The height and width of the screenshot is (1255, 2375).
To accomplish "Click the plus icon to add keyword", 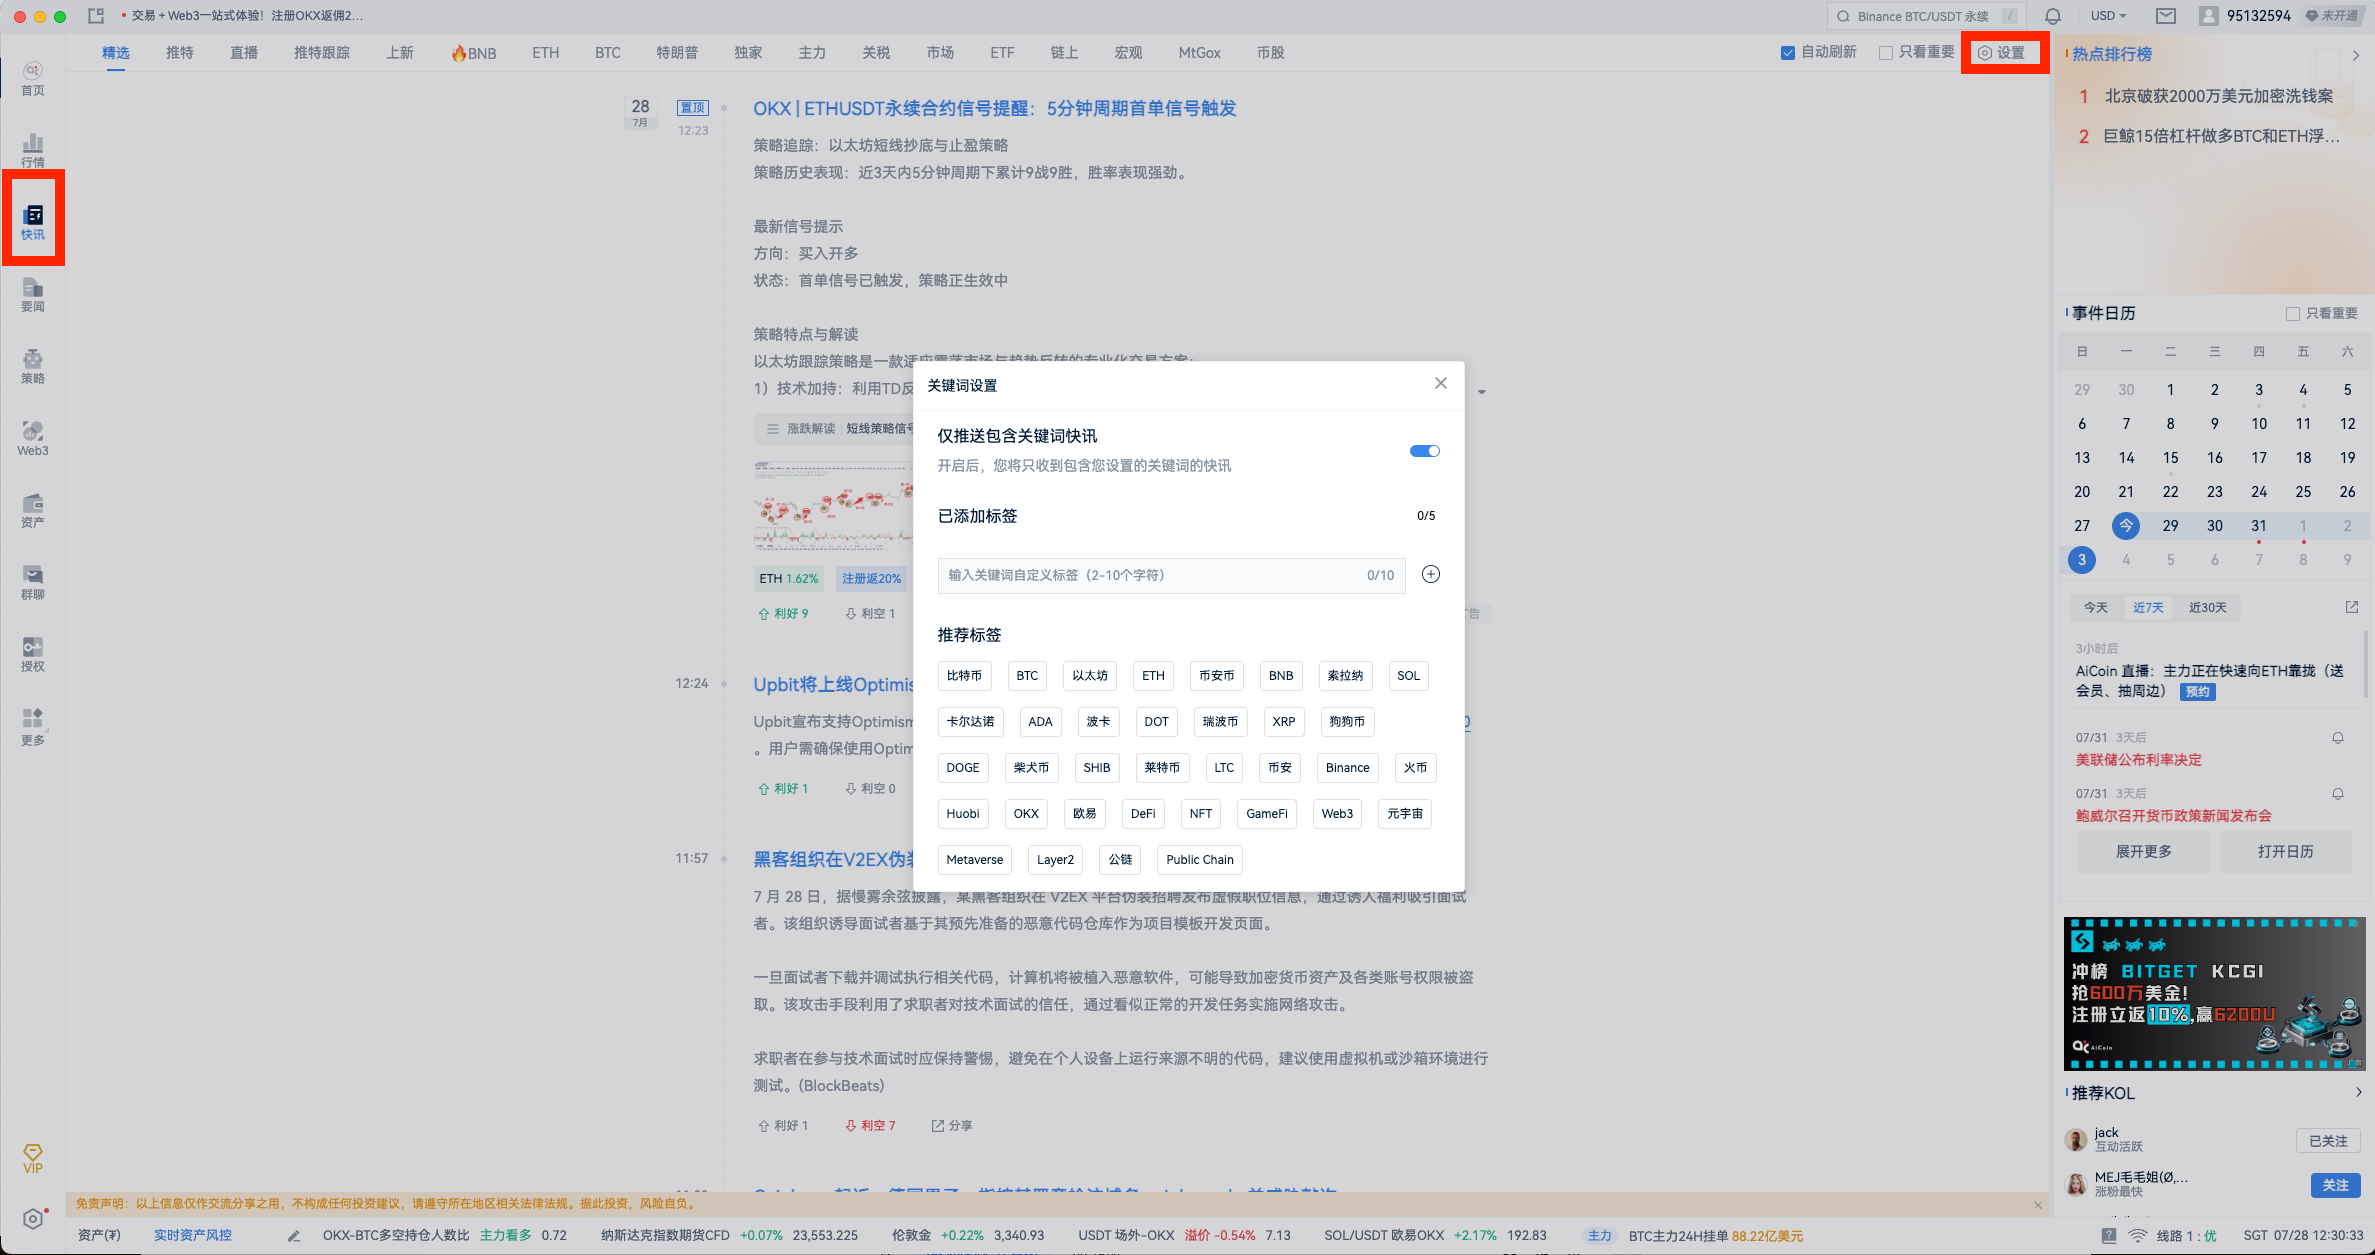I will (x=1431, y=574).
